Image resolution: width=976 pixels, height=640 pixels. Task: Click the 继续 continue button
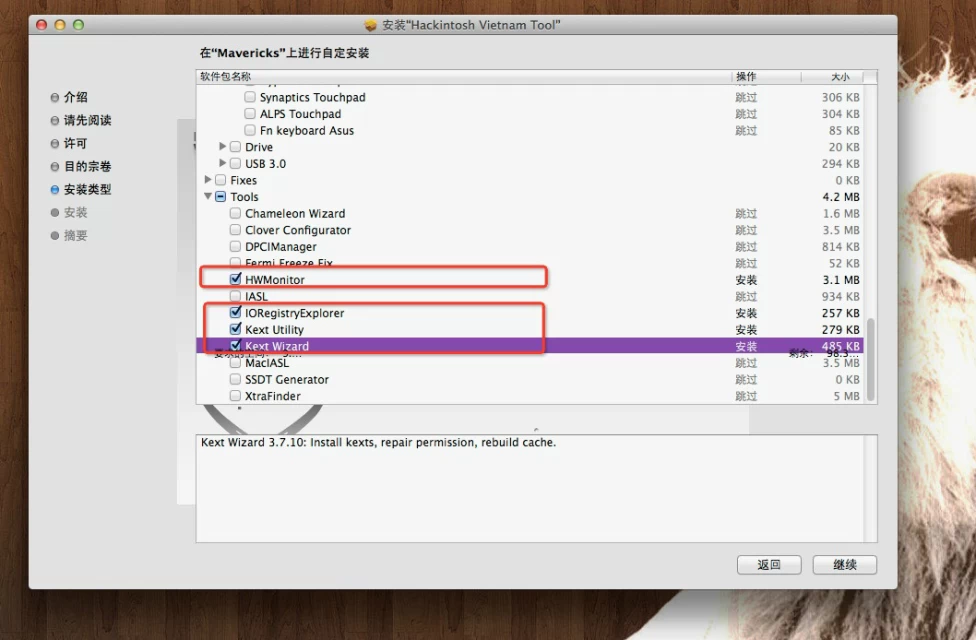click(x=844, y=565)
